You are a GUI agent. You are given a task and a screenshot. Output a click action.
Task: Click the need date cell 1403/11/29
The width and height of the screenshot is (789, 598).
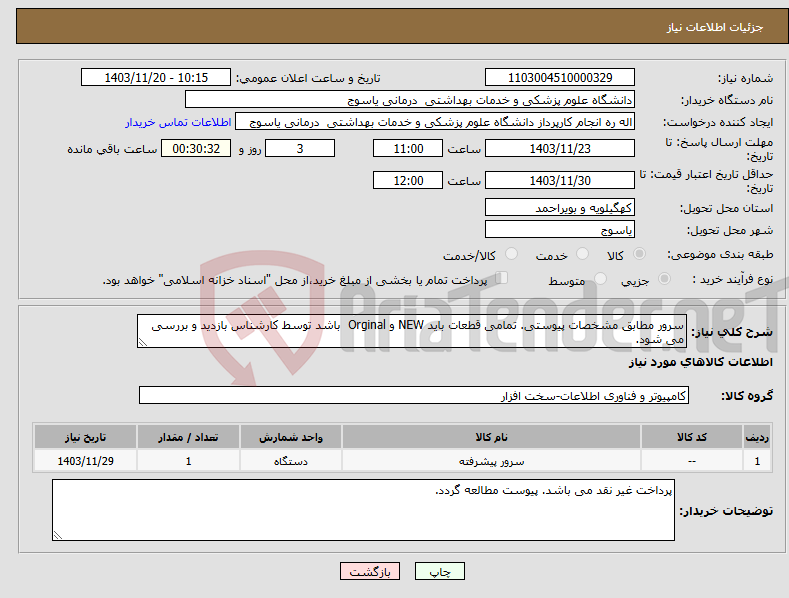(x=86, y=461)
